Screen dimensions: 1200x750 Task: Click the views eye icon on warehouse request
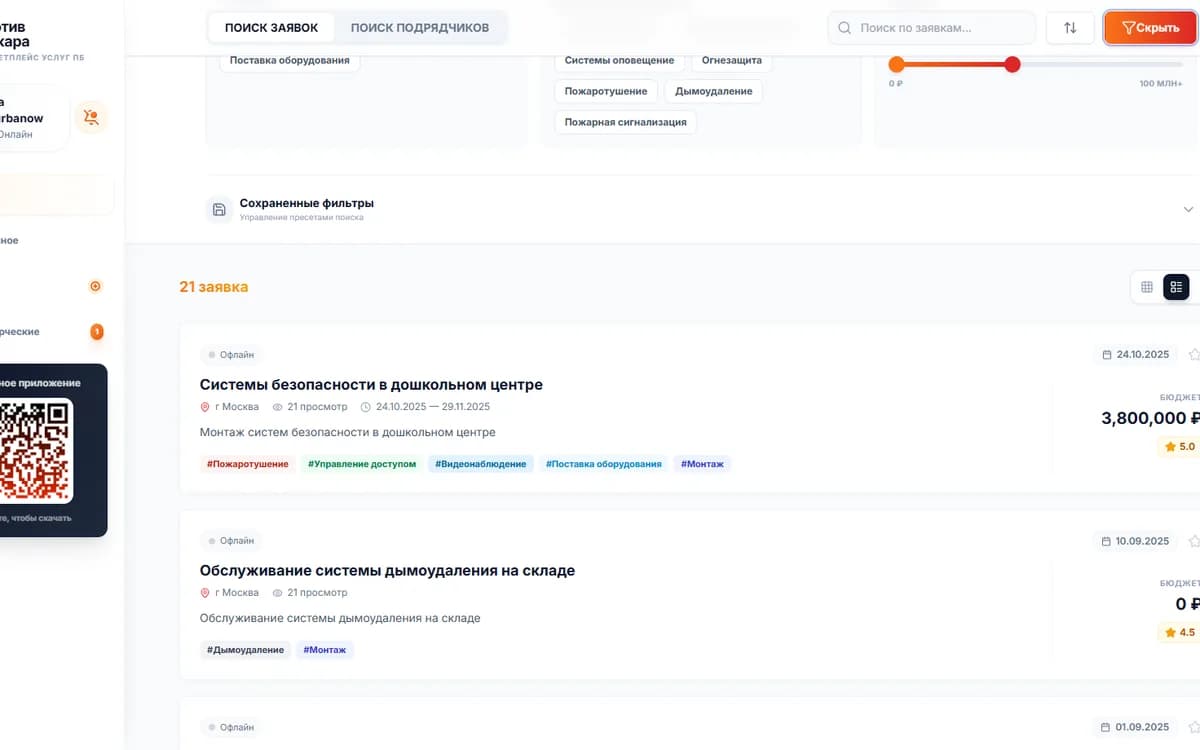click(278, 593)
